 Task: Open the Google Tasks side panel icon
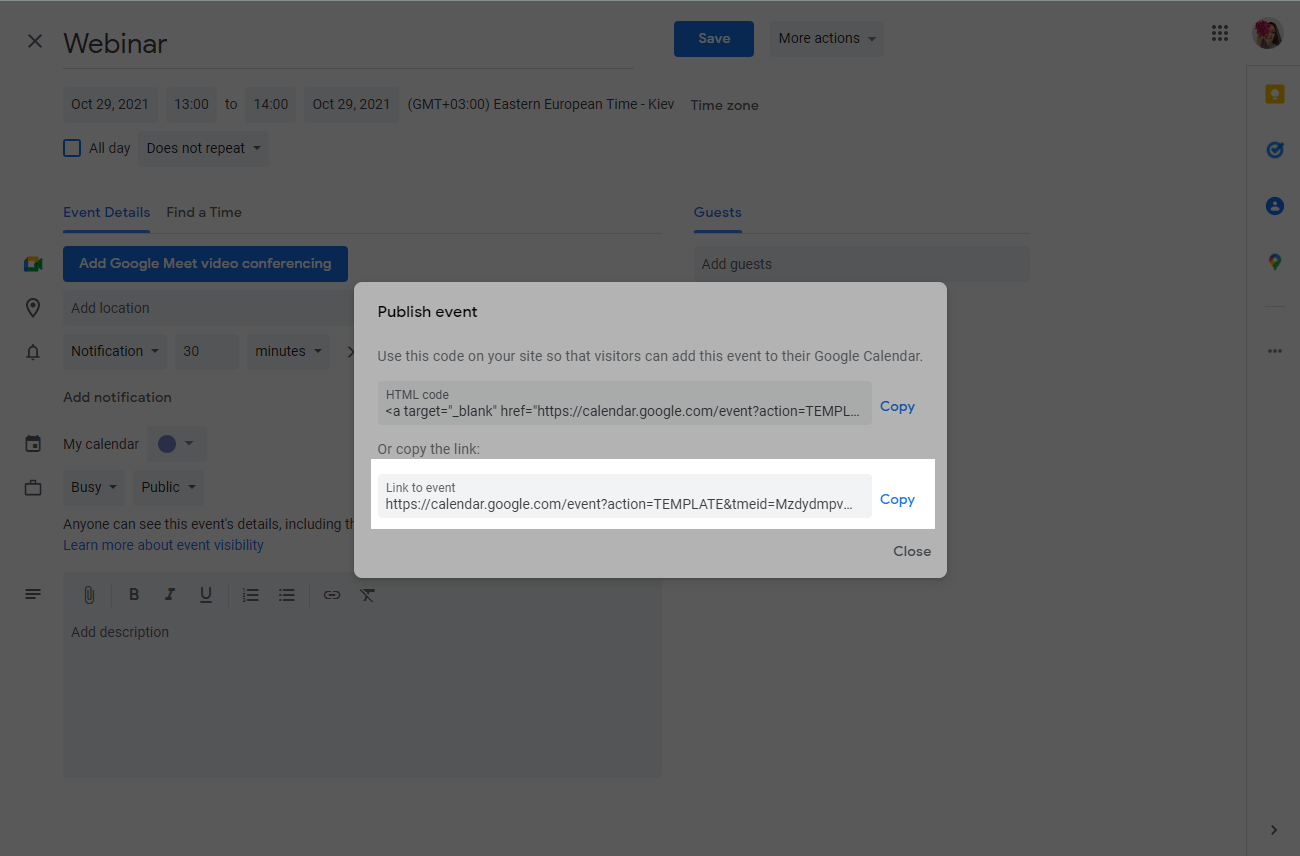1274,150
